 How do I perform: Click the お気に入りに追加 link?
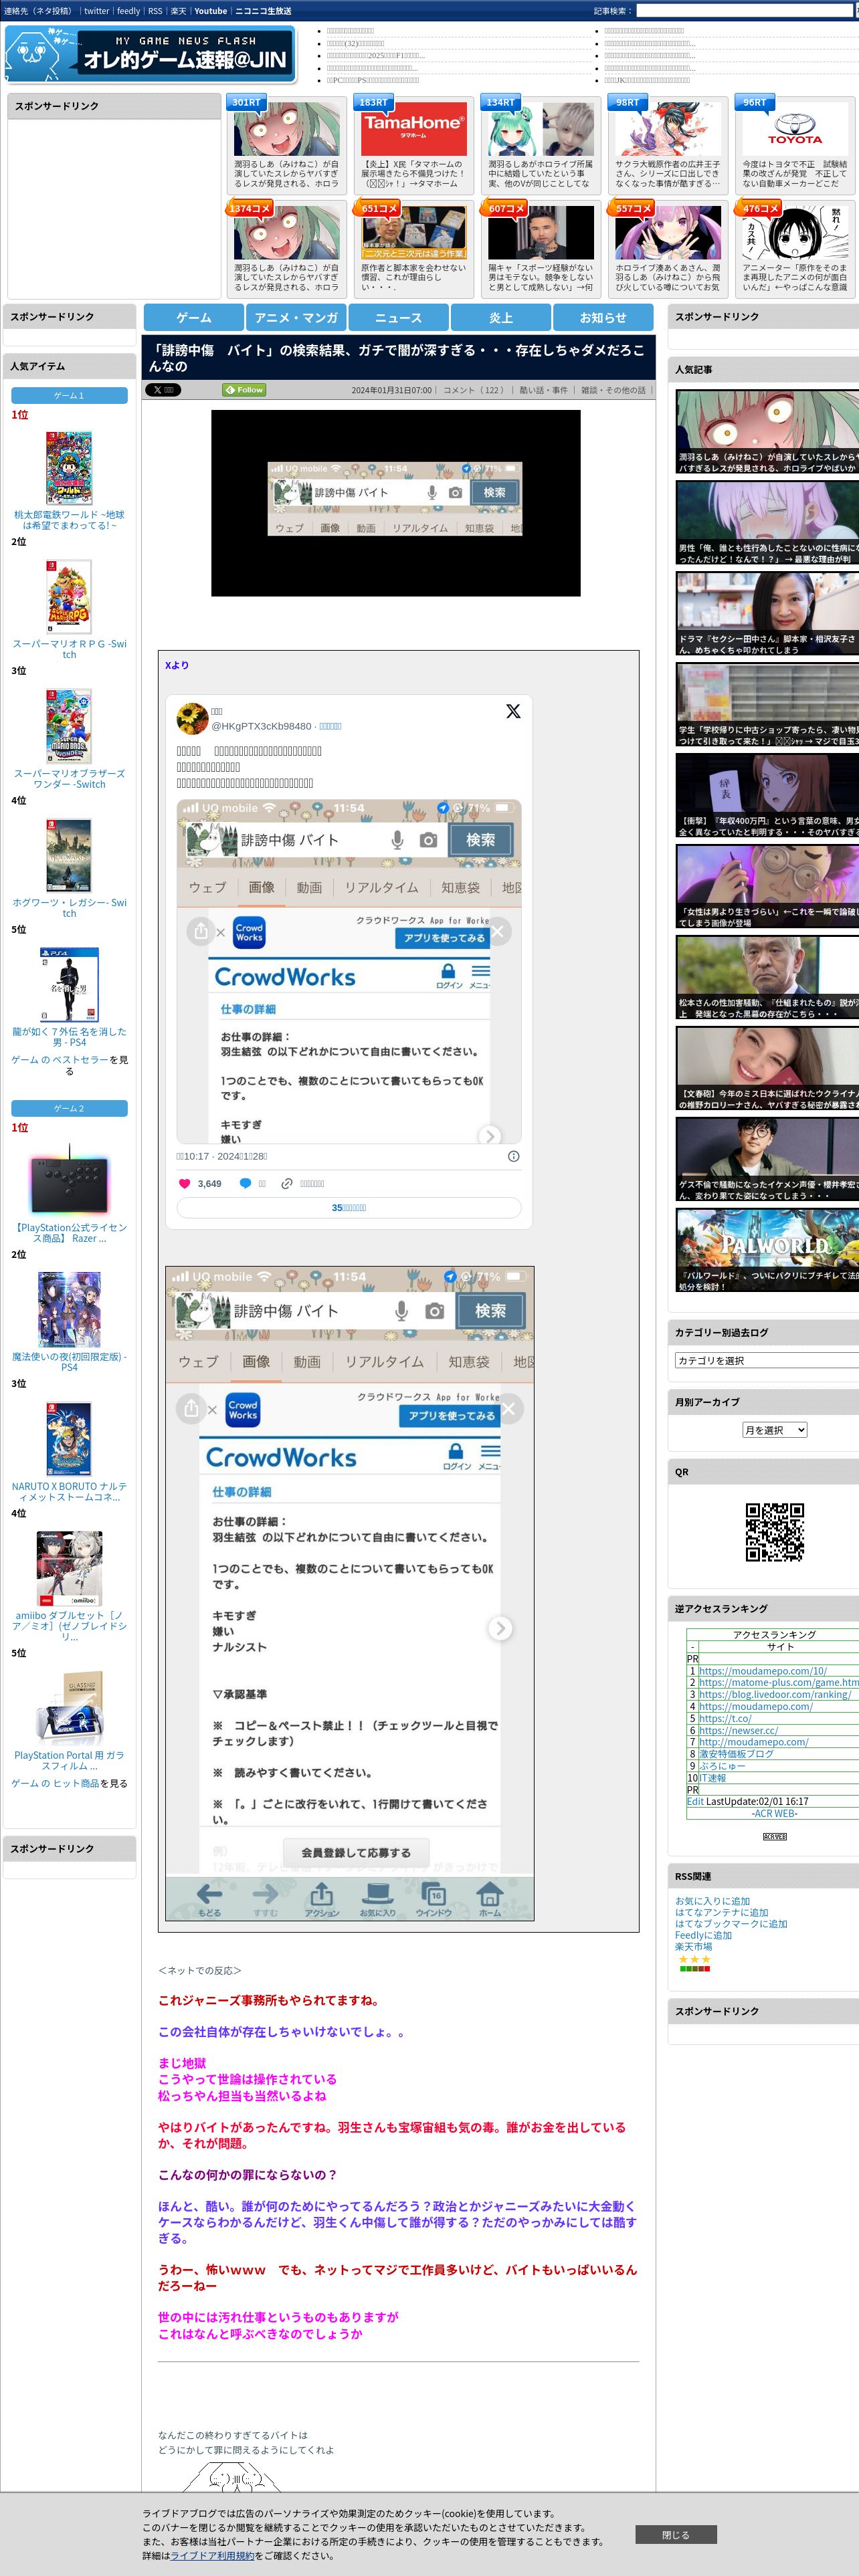click(712, 1902)
